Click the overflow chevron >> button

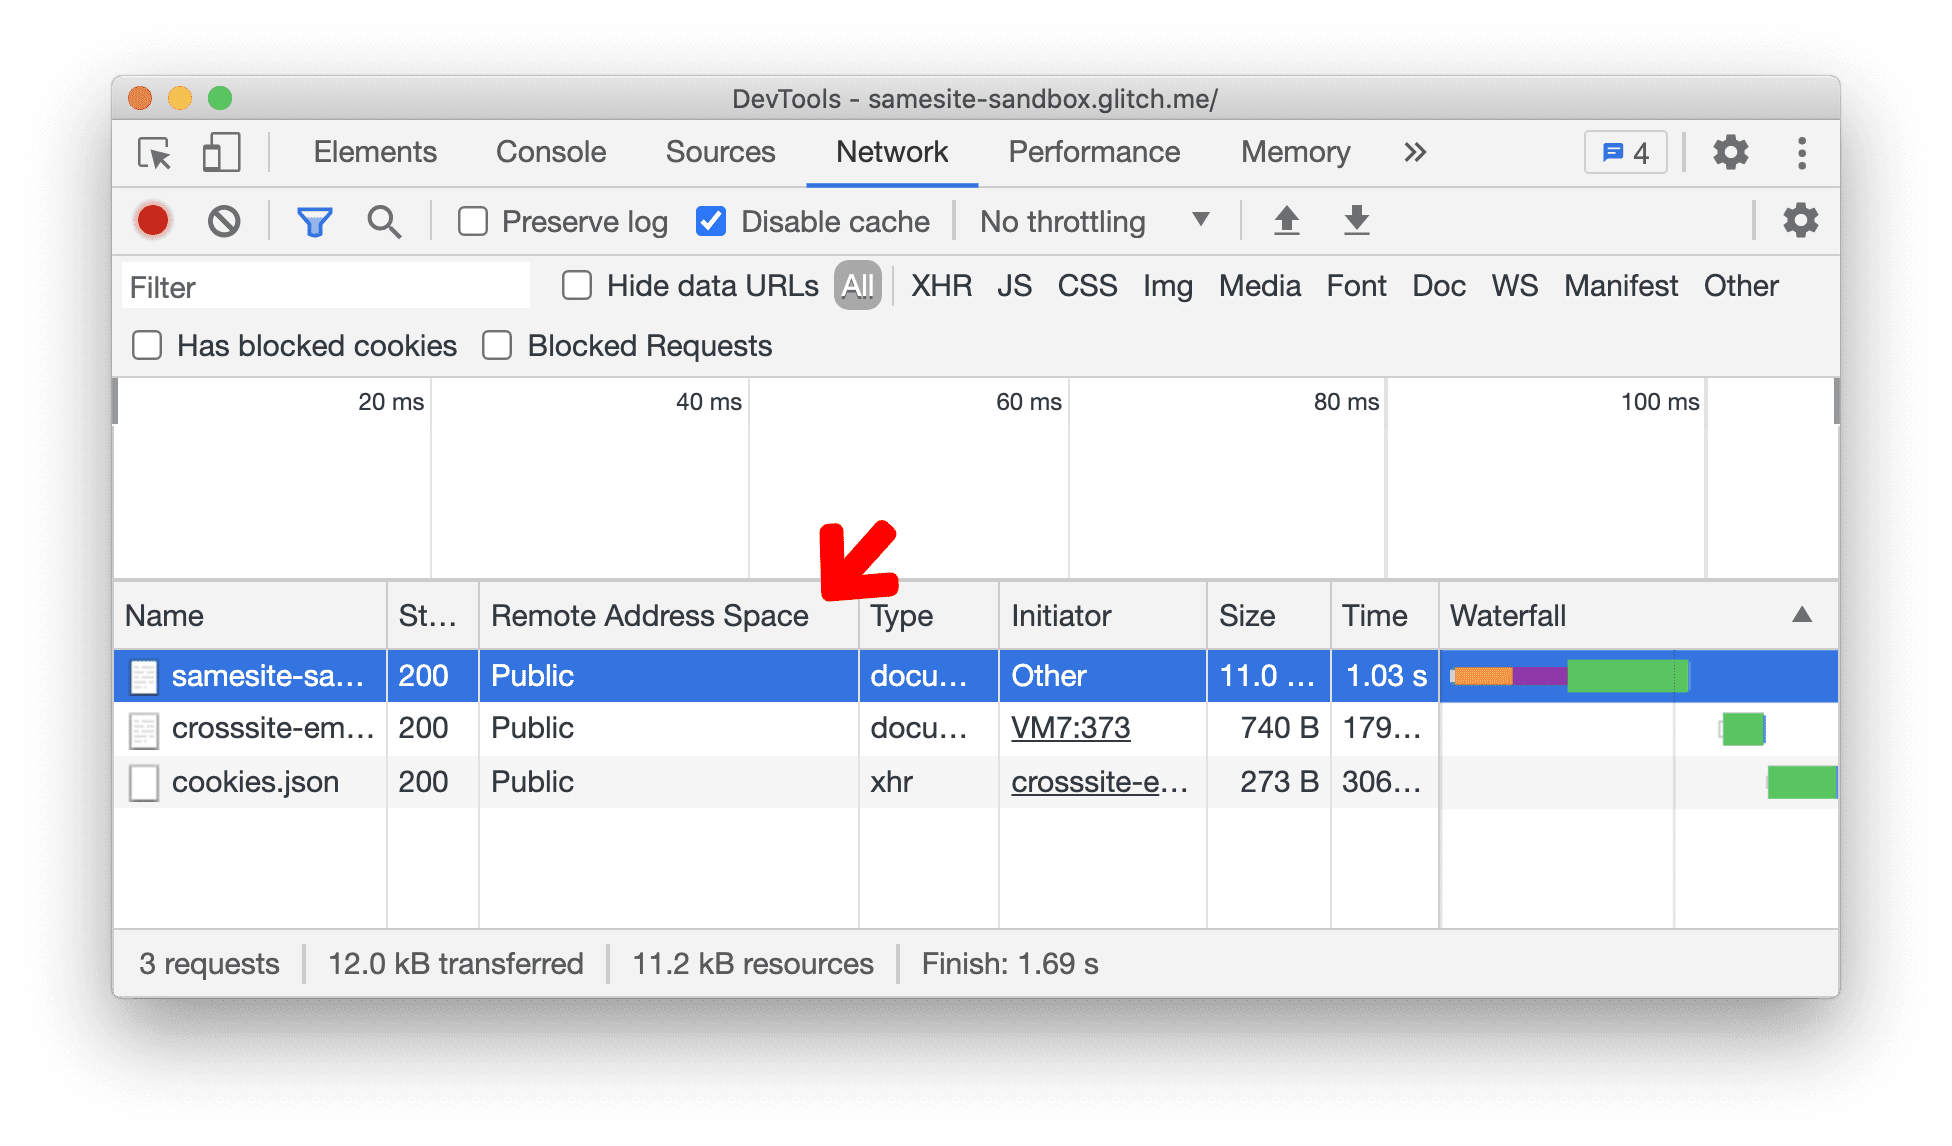click(x=1413, y=153)
